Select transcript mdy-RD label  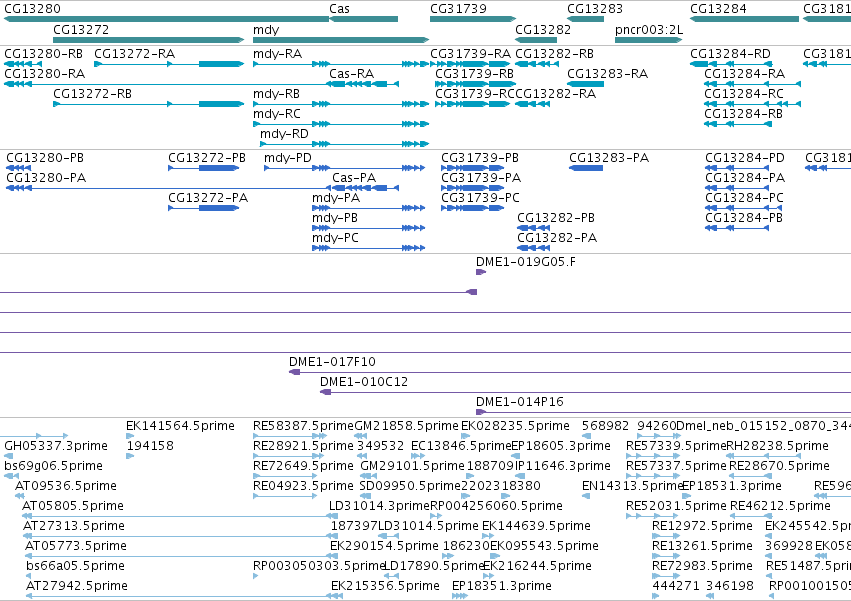click(284, 134)
